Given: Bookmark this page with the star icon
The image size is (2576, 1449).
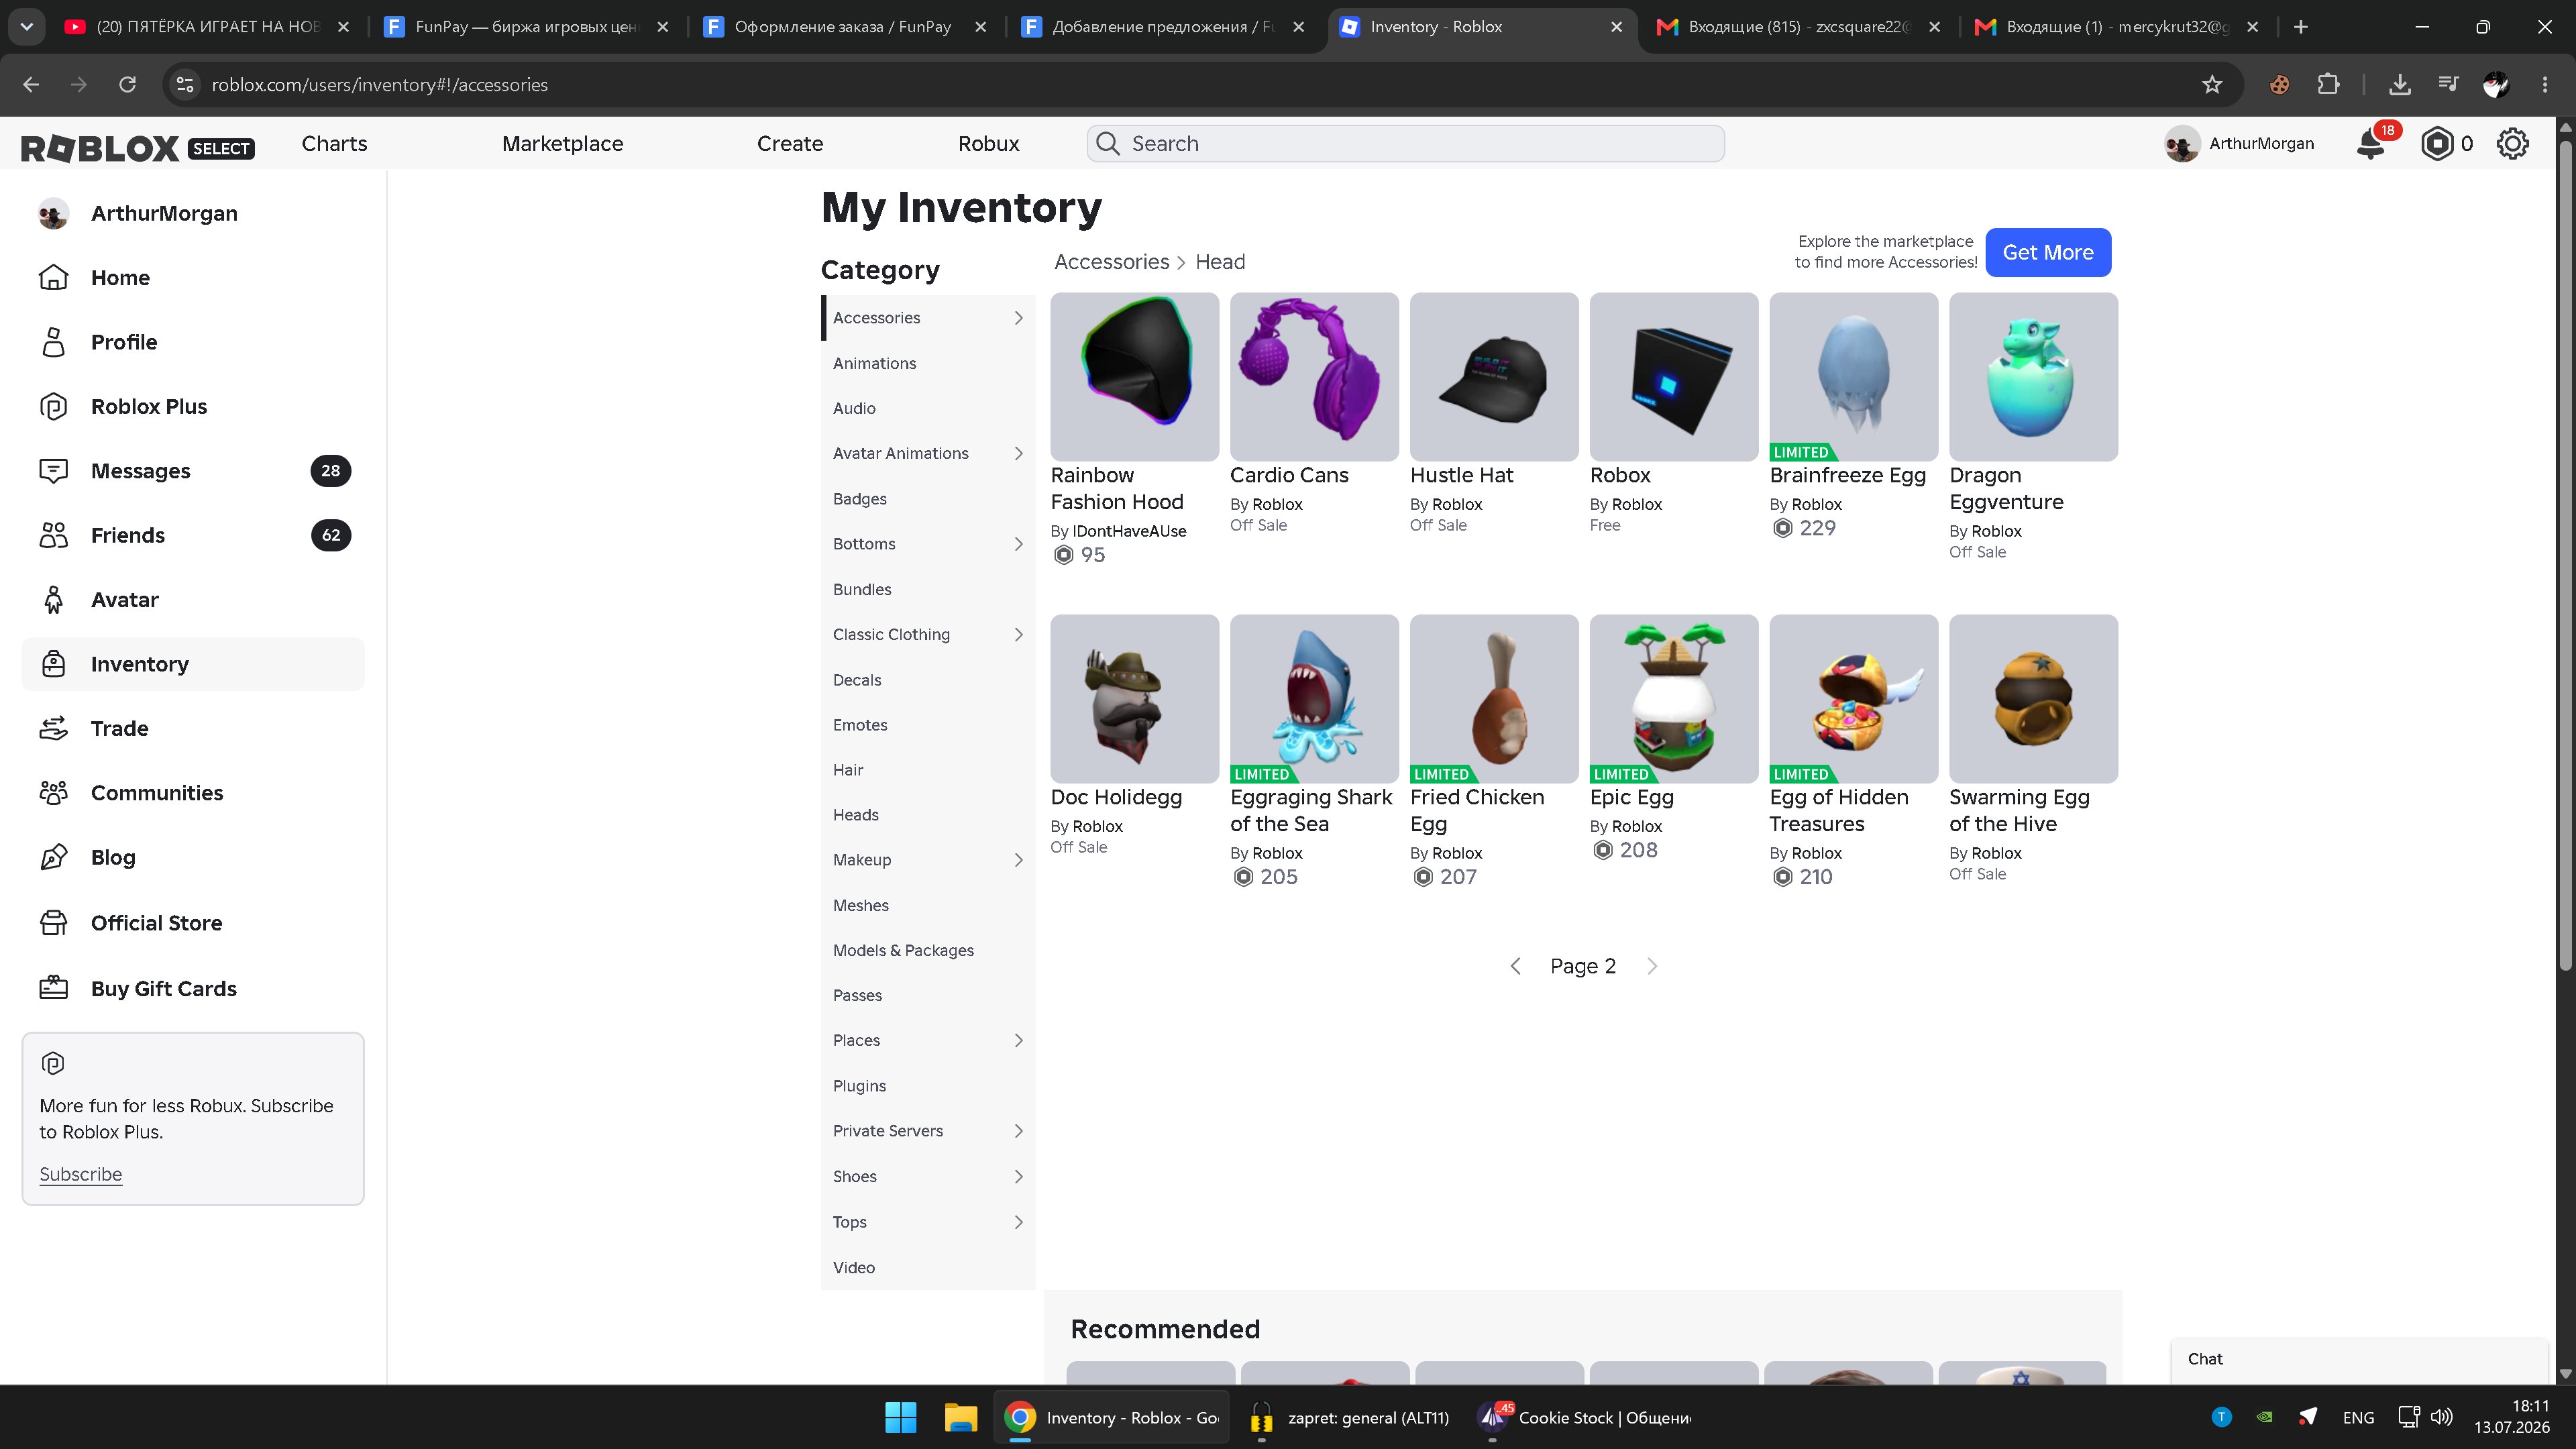Looking at the screenshot, I should click(2212, 85).
